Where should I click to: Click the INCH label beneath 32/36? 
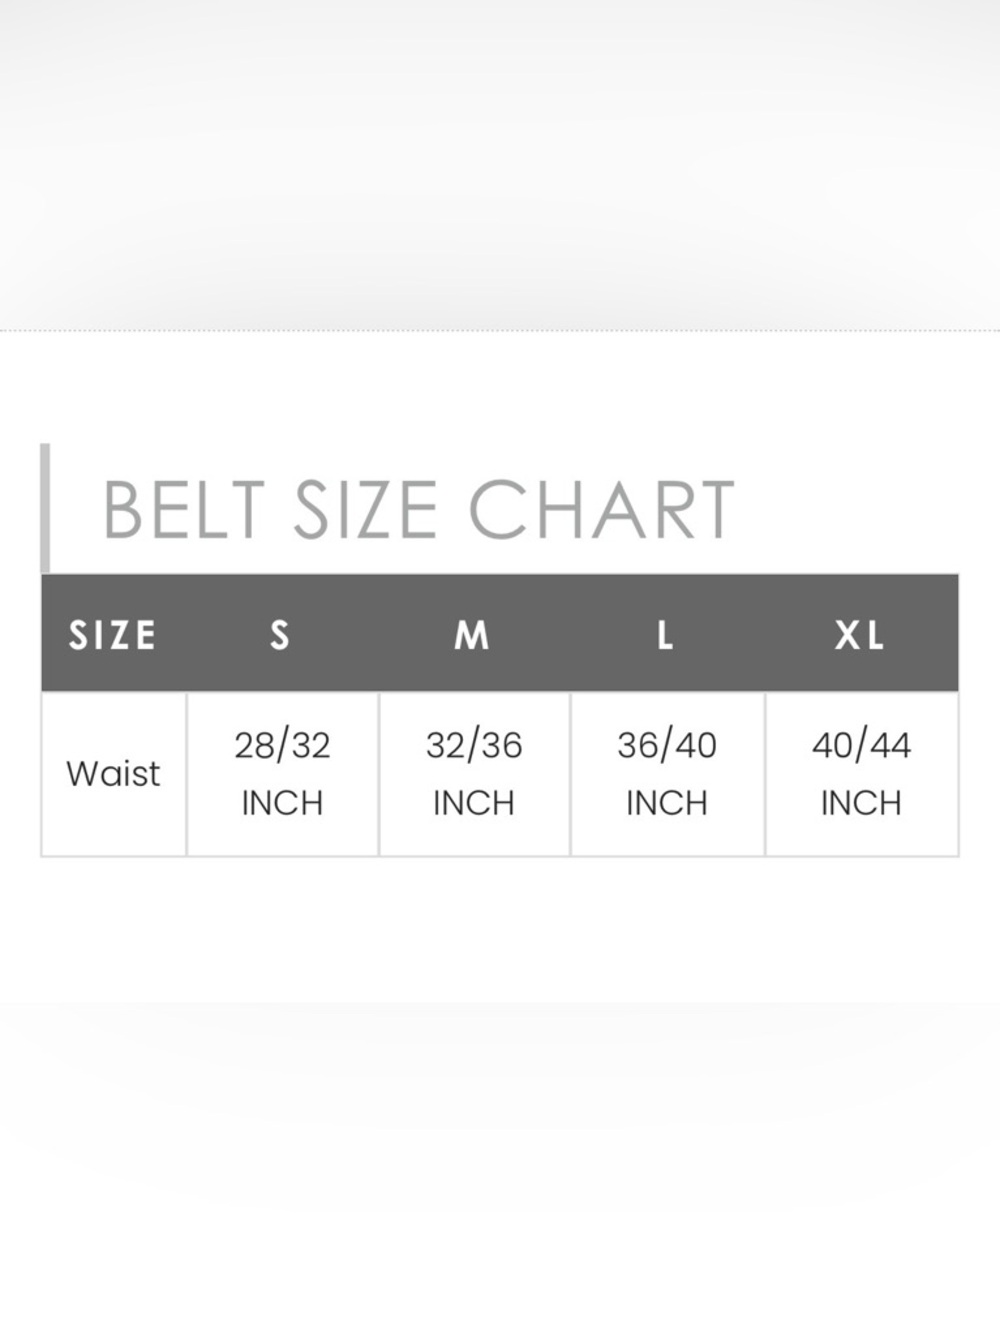pyautogui.click(x=474, y=803)
